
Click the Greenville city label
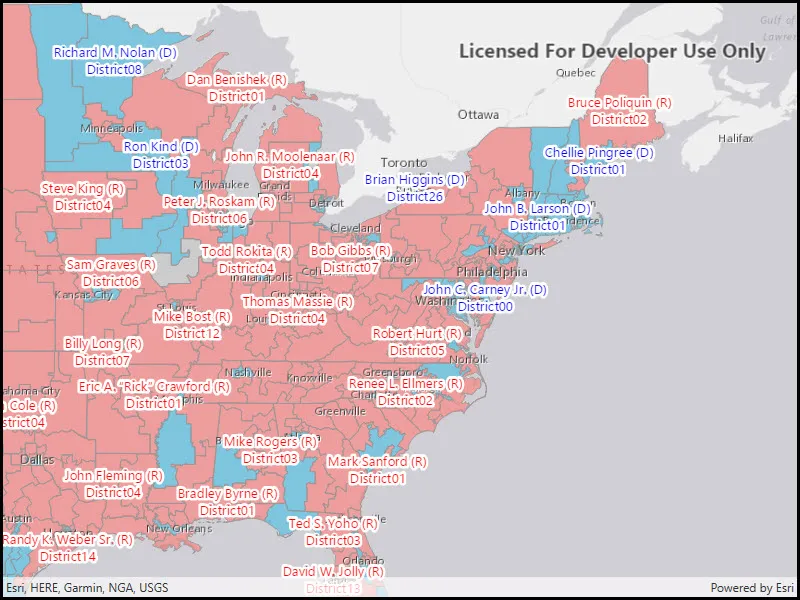coord(340,411)
